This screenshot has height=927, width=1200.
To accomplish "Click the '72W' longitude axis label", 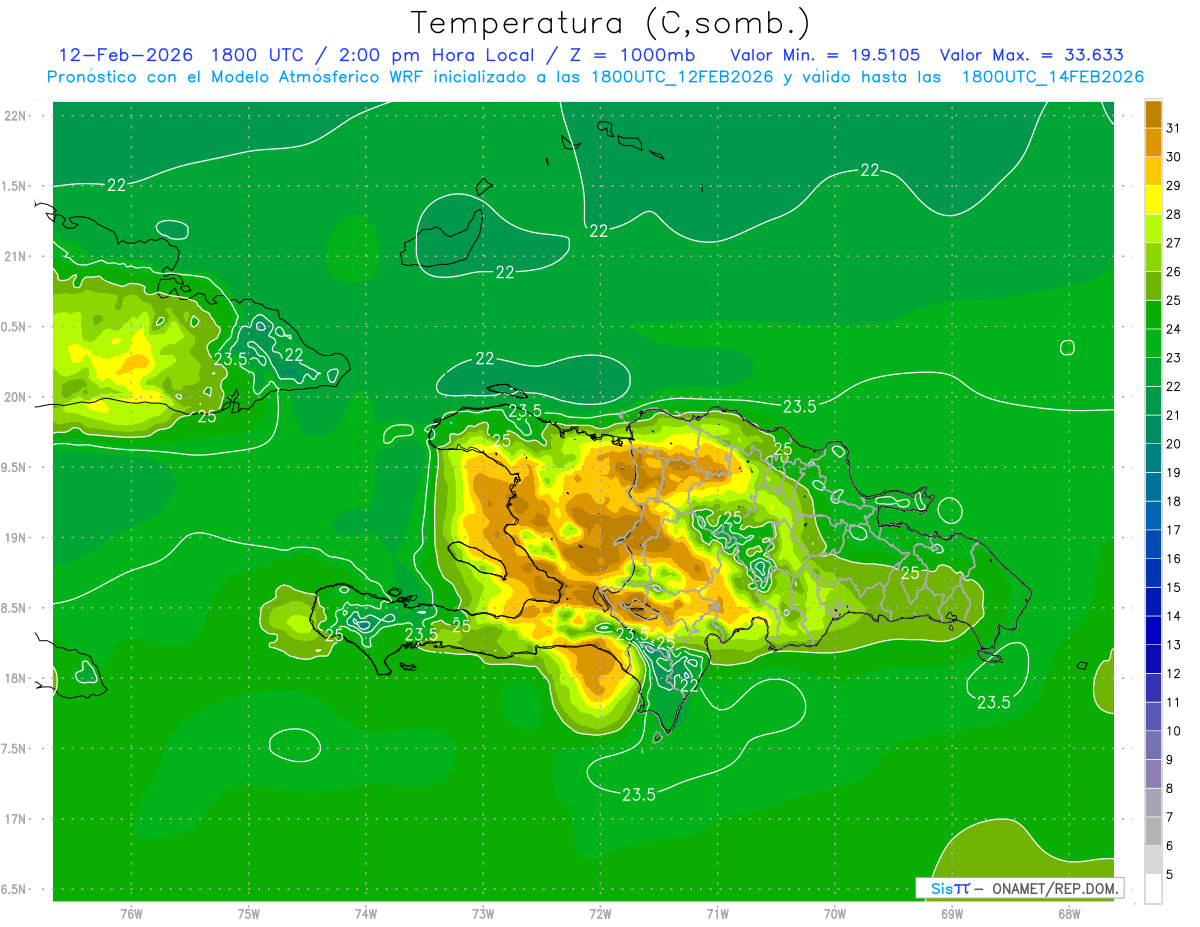I will (600, 914).
